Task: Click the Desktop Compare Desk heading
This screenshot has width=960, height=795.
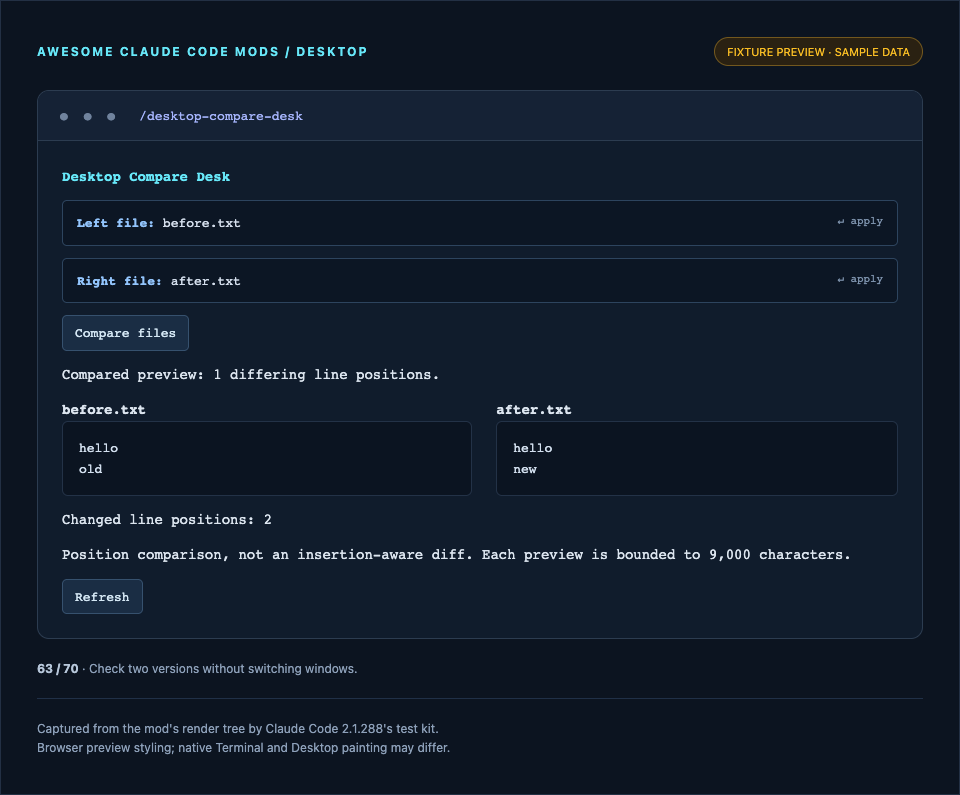Action: point(146,177)
